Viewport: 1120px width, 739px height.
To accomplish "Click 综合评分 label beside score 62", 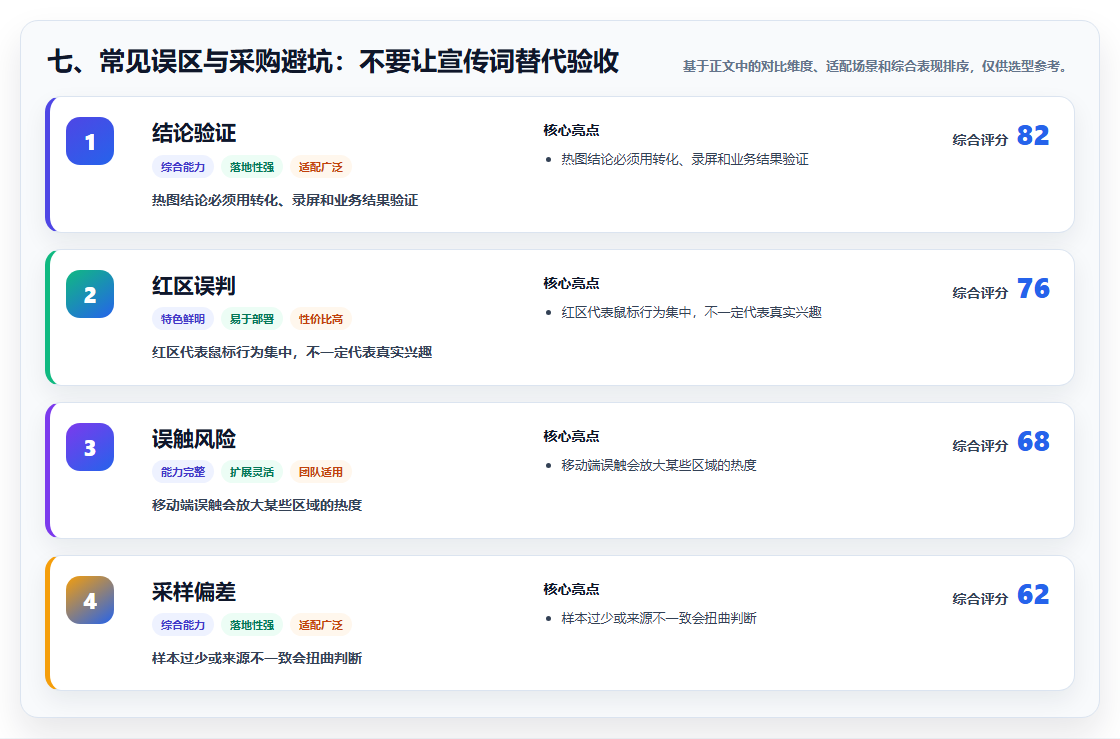I will point(980,598).
